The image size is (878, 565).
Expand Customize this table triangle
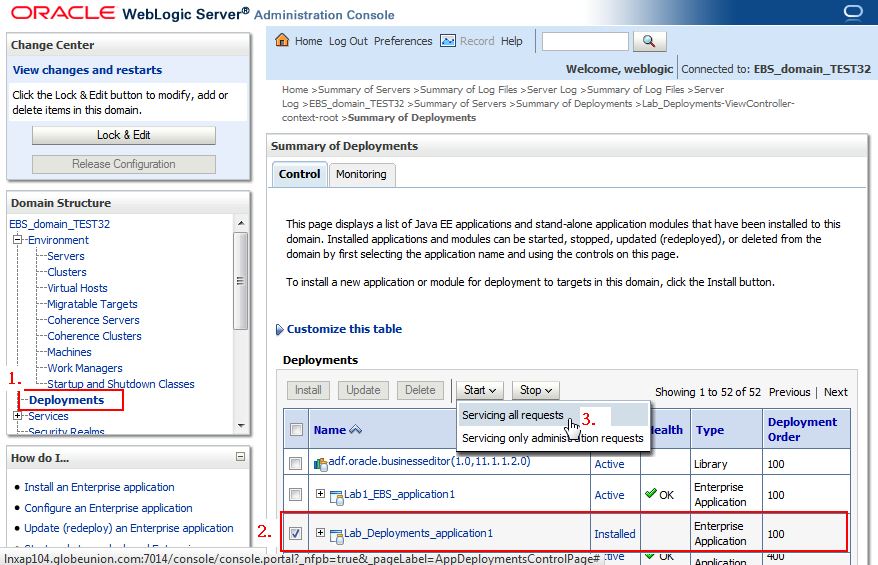click(279, 330)
